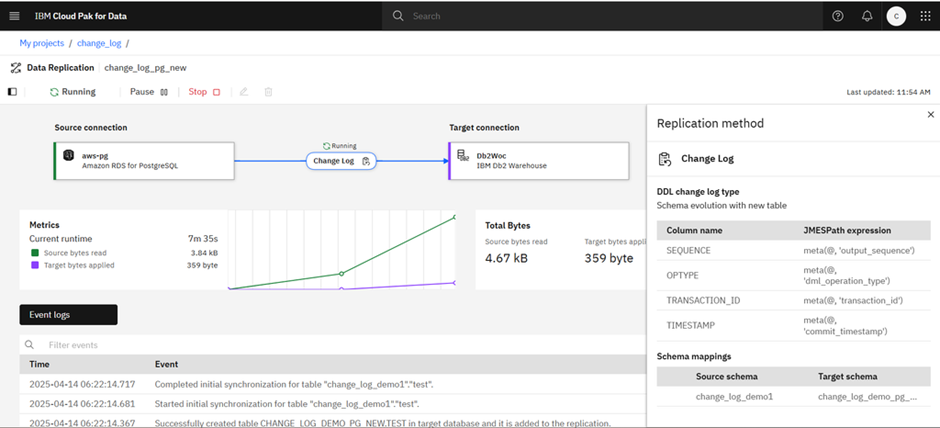Click the clipboard icon in Change Log node
The width and height of the screenshot is (940, 428).
366,161
